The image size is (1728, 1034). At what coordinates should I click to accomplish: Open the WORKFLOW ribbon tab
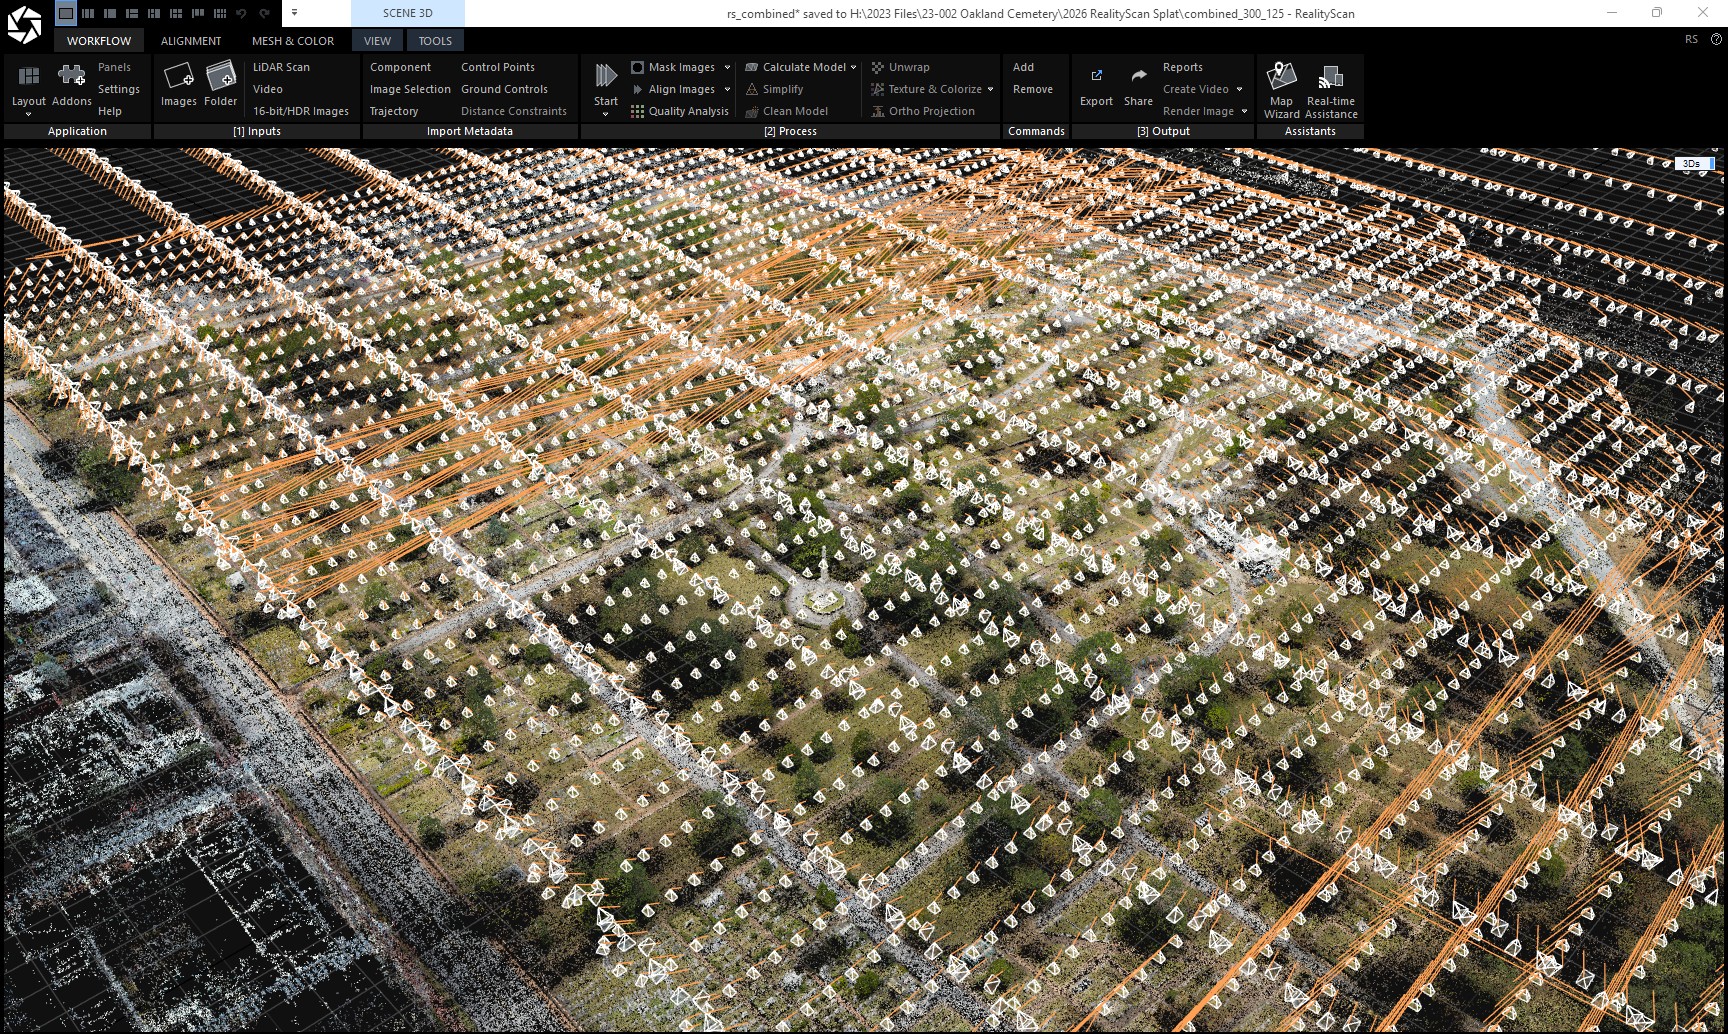pyautogui.click(x=99, y=41)
